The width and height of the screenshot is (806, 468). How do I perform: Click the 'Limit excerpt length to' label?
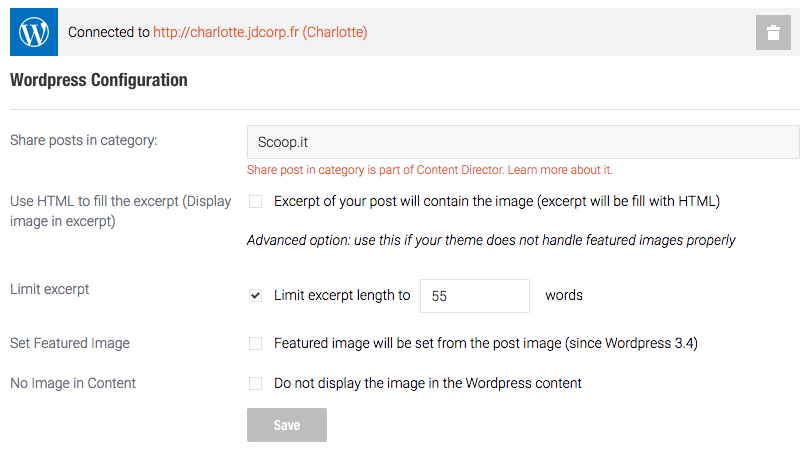[342, 295]
